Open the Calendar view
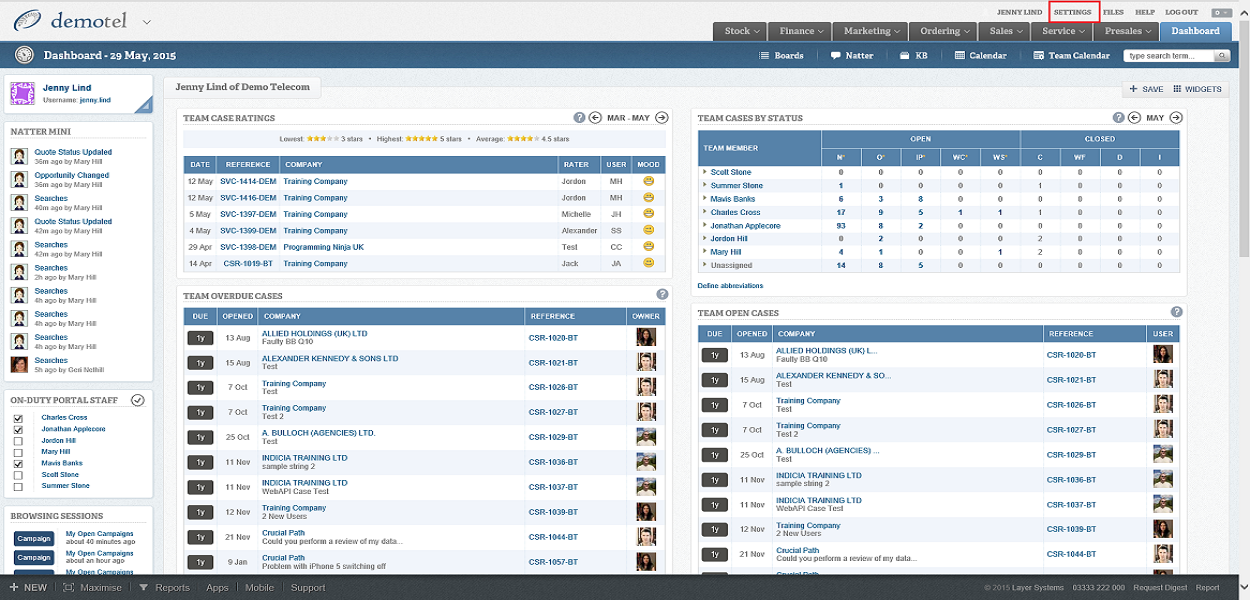1250x600 pixels. click(980, 56)
